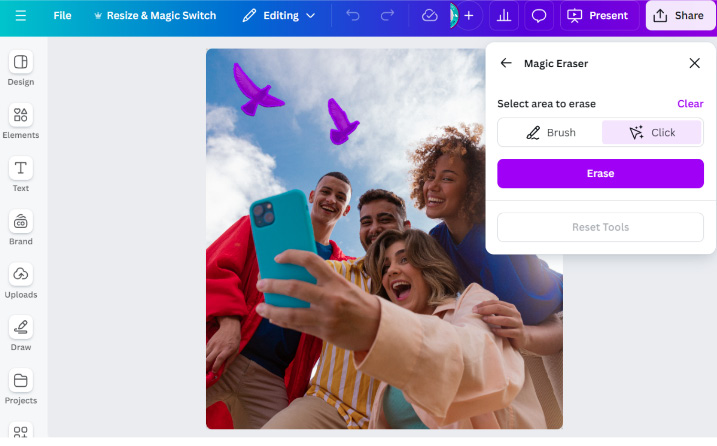Switch to Click selection mode
This screenshot has height=446, width=717.
point(652,132)
